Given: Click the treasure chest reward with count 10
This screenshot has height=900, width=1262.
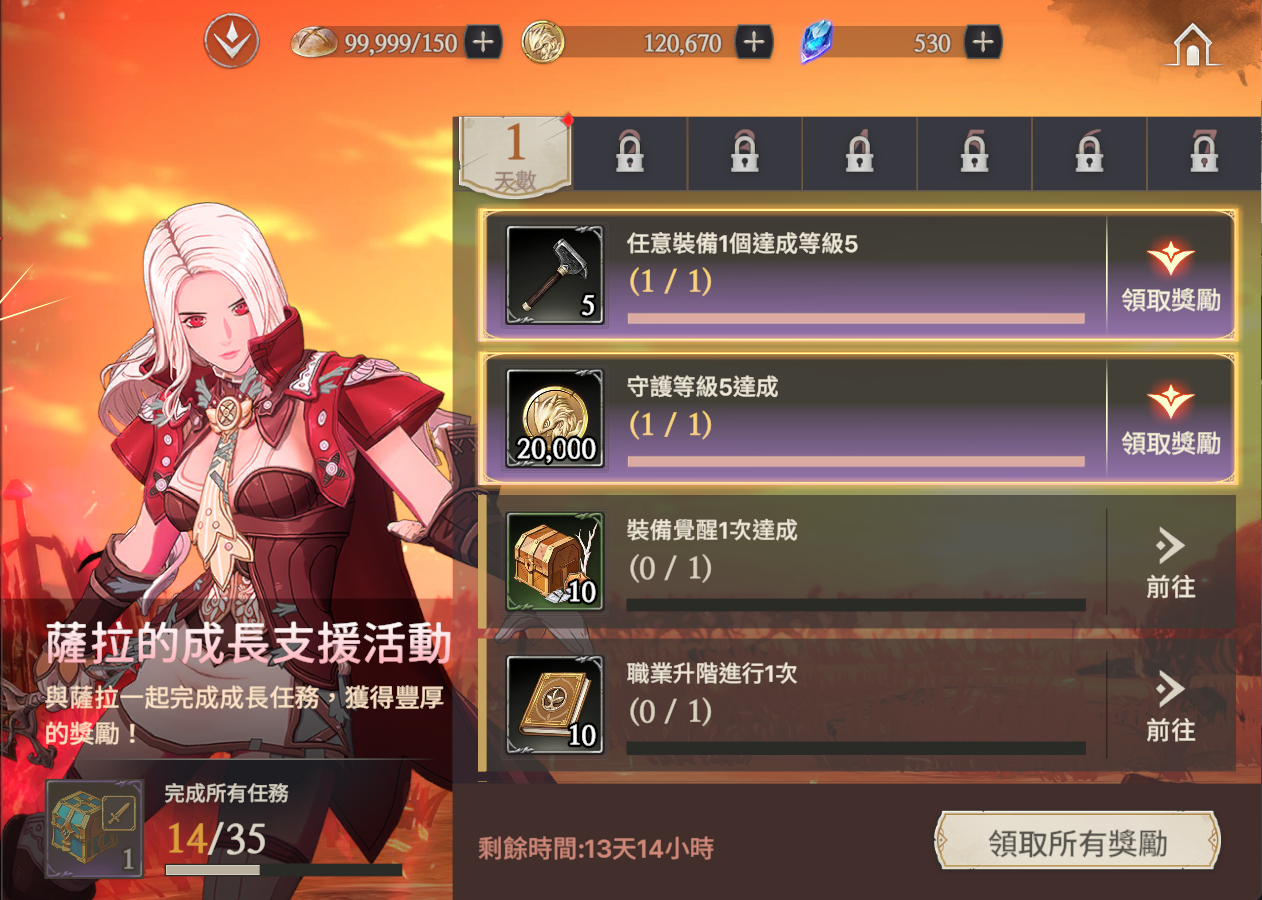Looking at the screenshot, I should [555, 561].
